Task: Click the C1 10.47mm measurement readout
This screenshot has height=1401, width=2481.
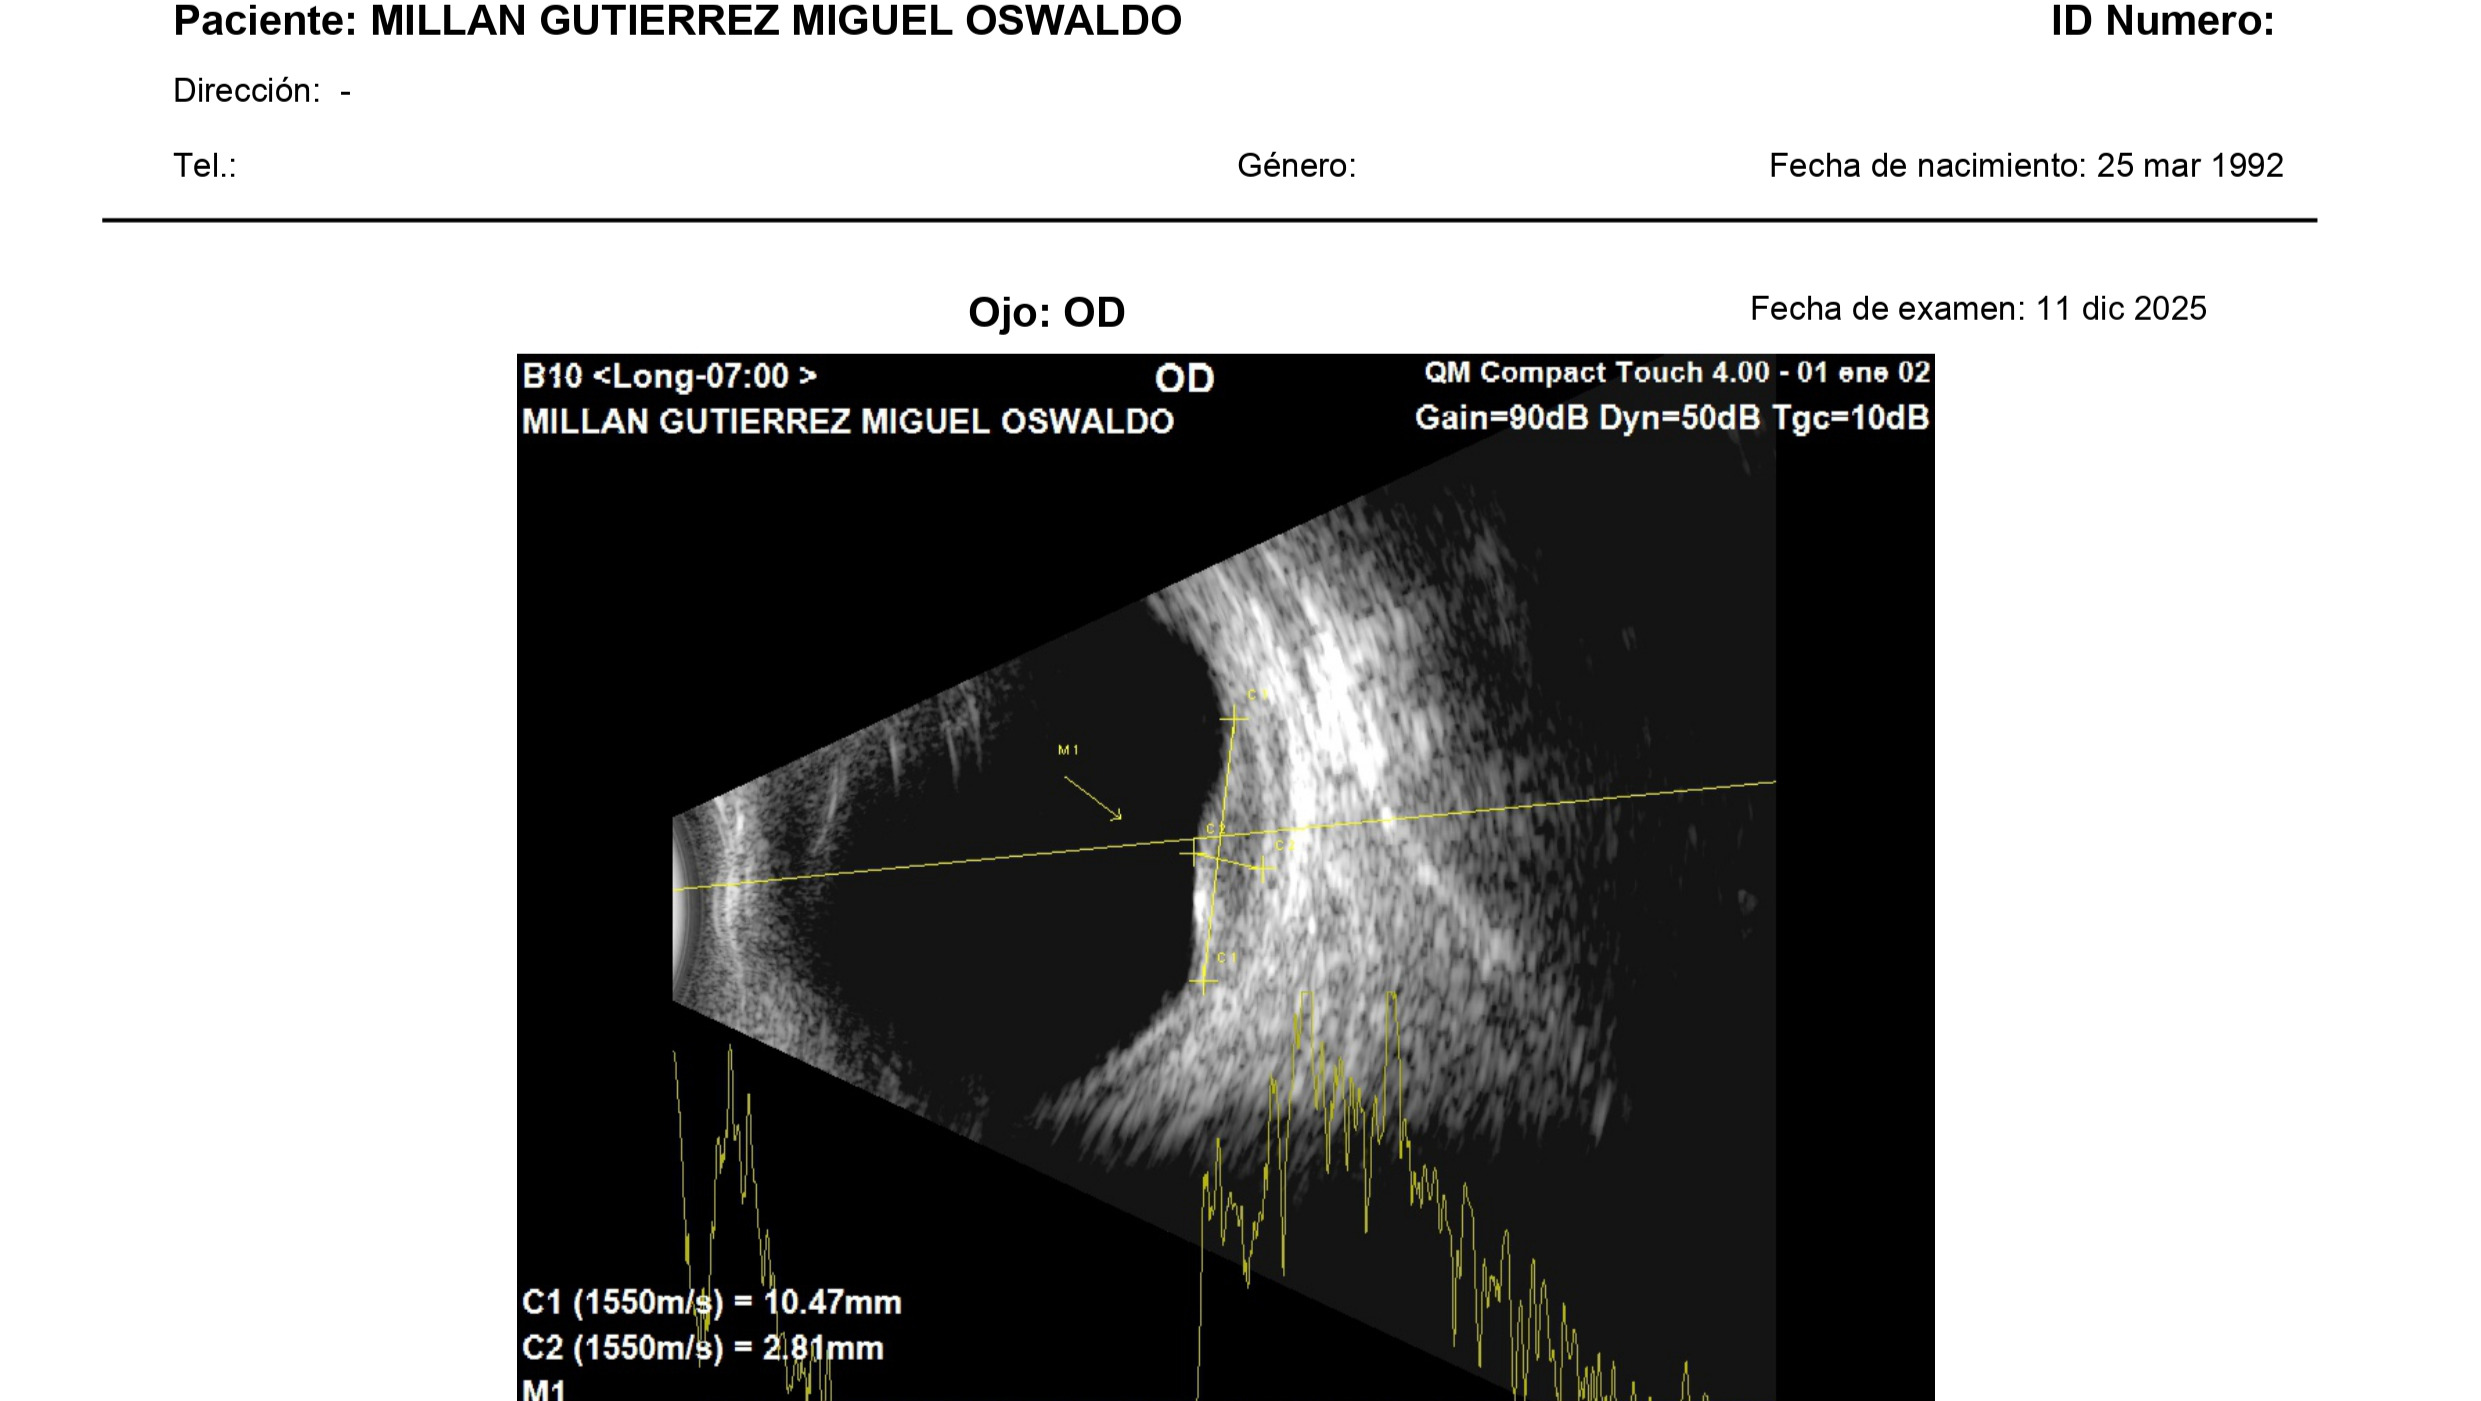Action: click(711, 1302)
